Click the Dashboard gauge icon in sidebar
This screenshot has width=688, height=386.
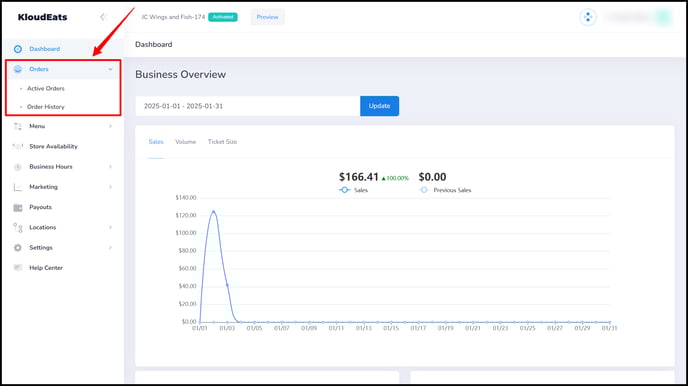click(x=18, y=49)
